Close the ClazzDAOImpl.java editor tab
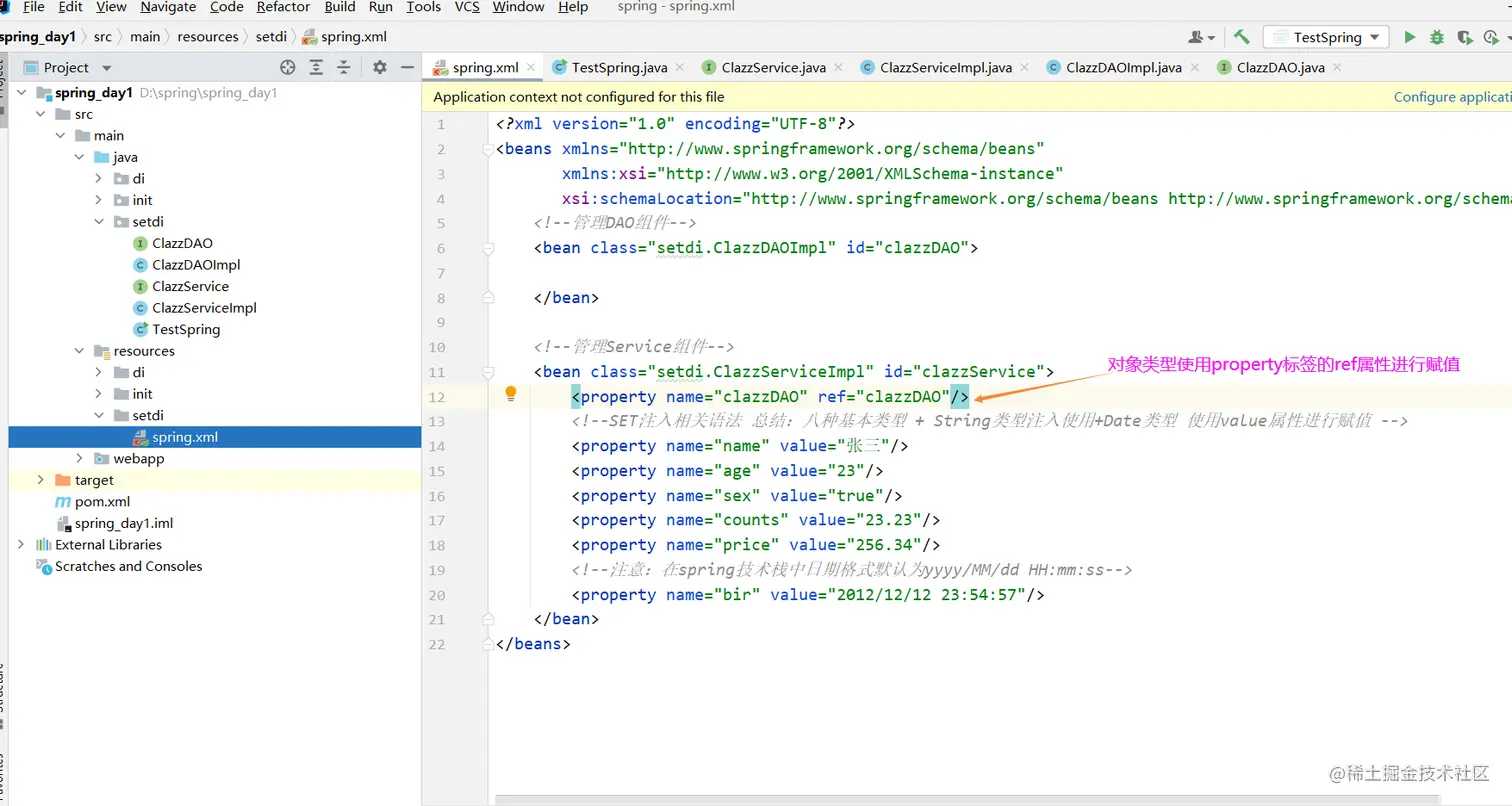The height and width of the screenshot is (806, 1512). tap(1194, 67)
